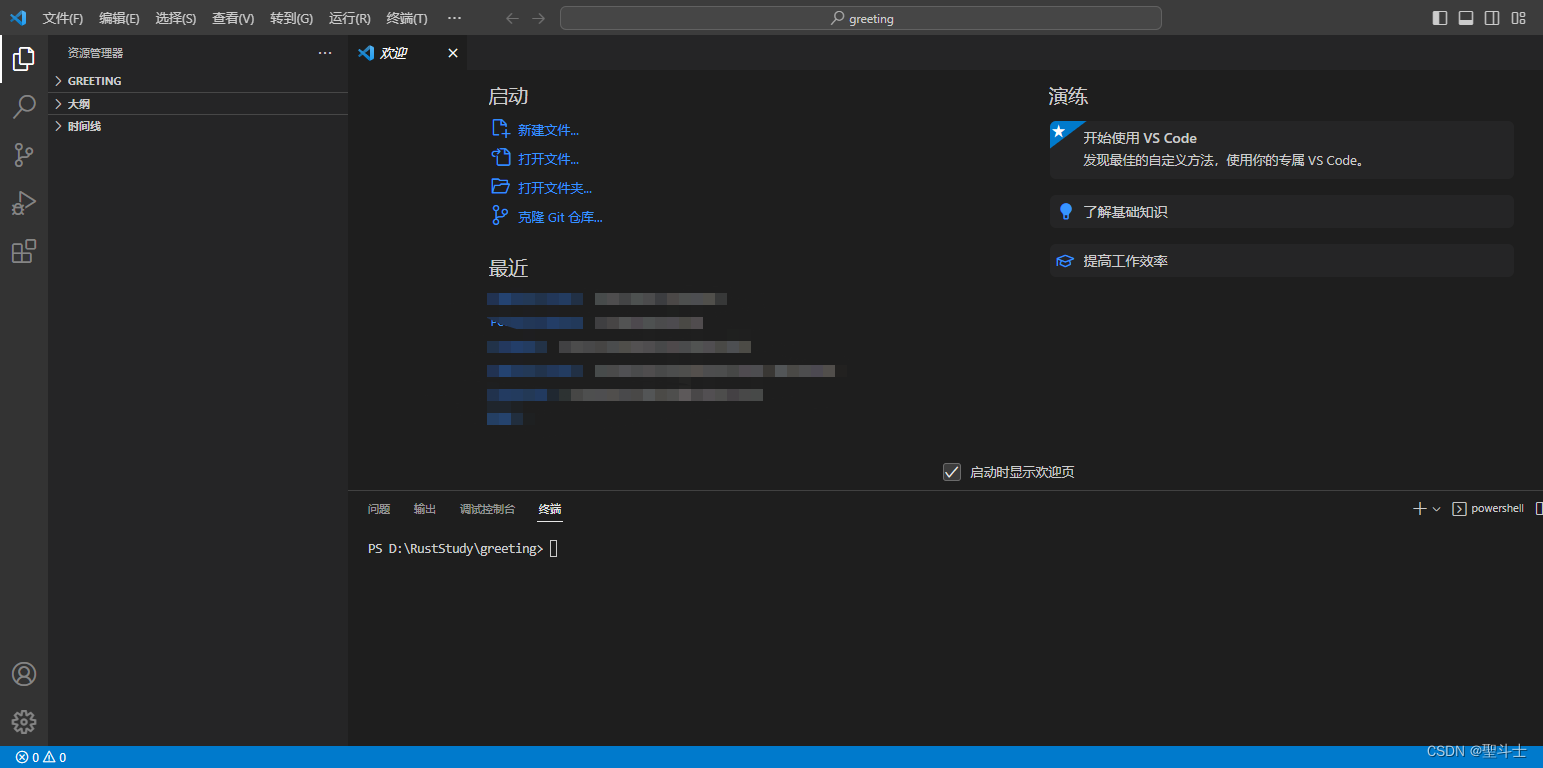Screen dimensions: 1543x768
Task: Open the 开始使用 VS Code walkthrough card
Action: (x=1281, y=150)
